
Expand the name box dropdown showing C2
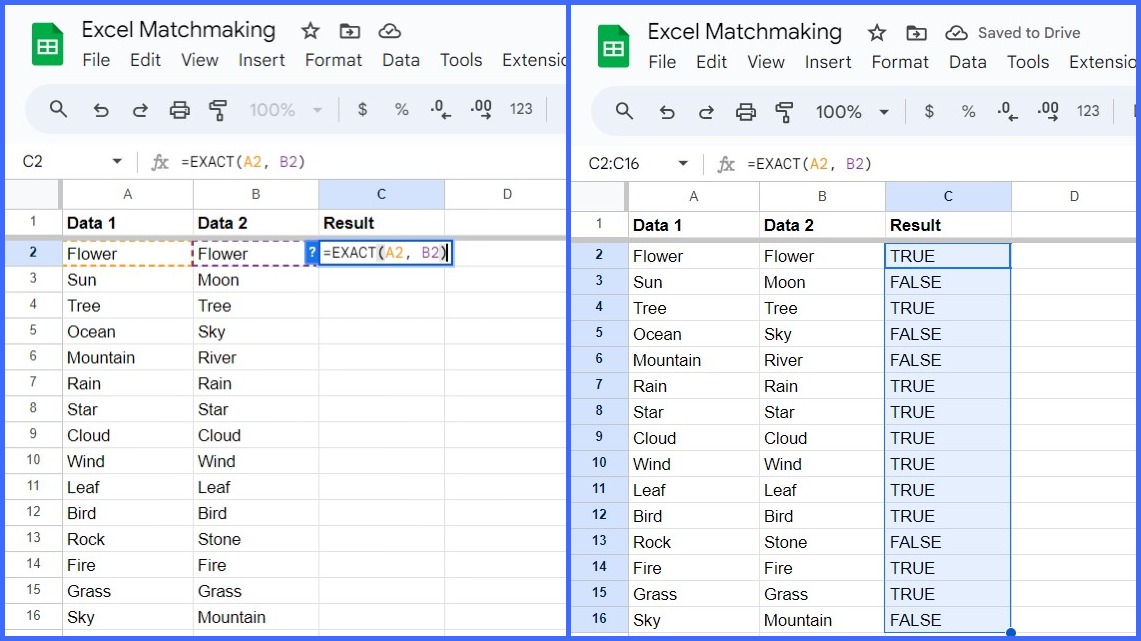coord(116,160)
